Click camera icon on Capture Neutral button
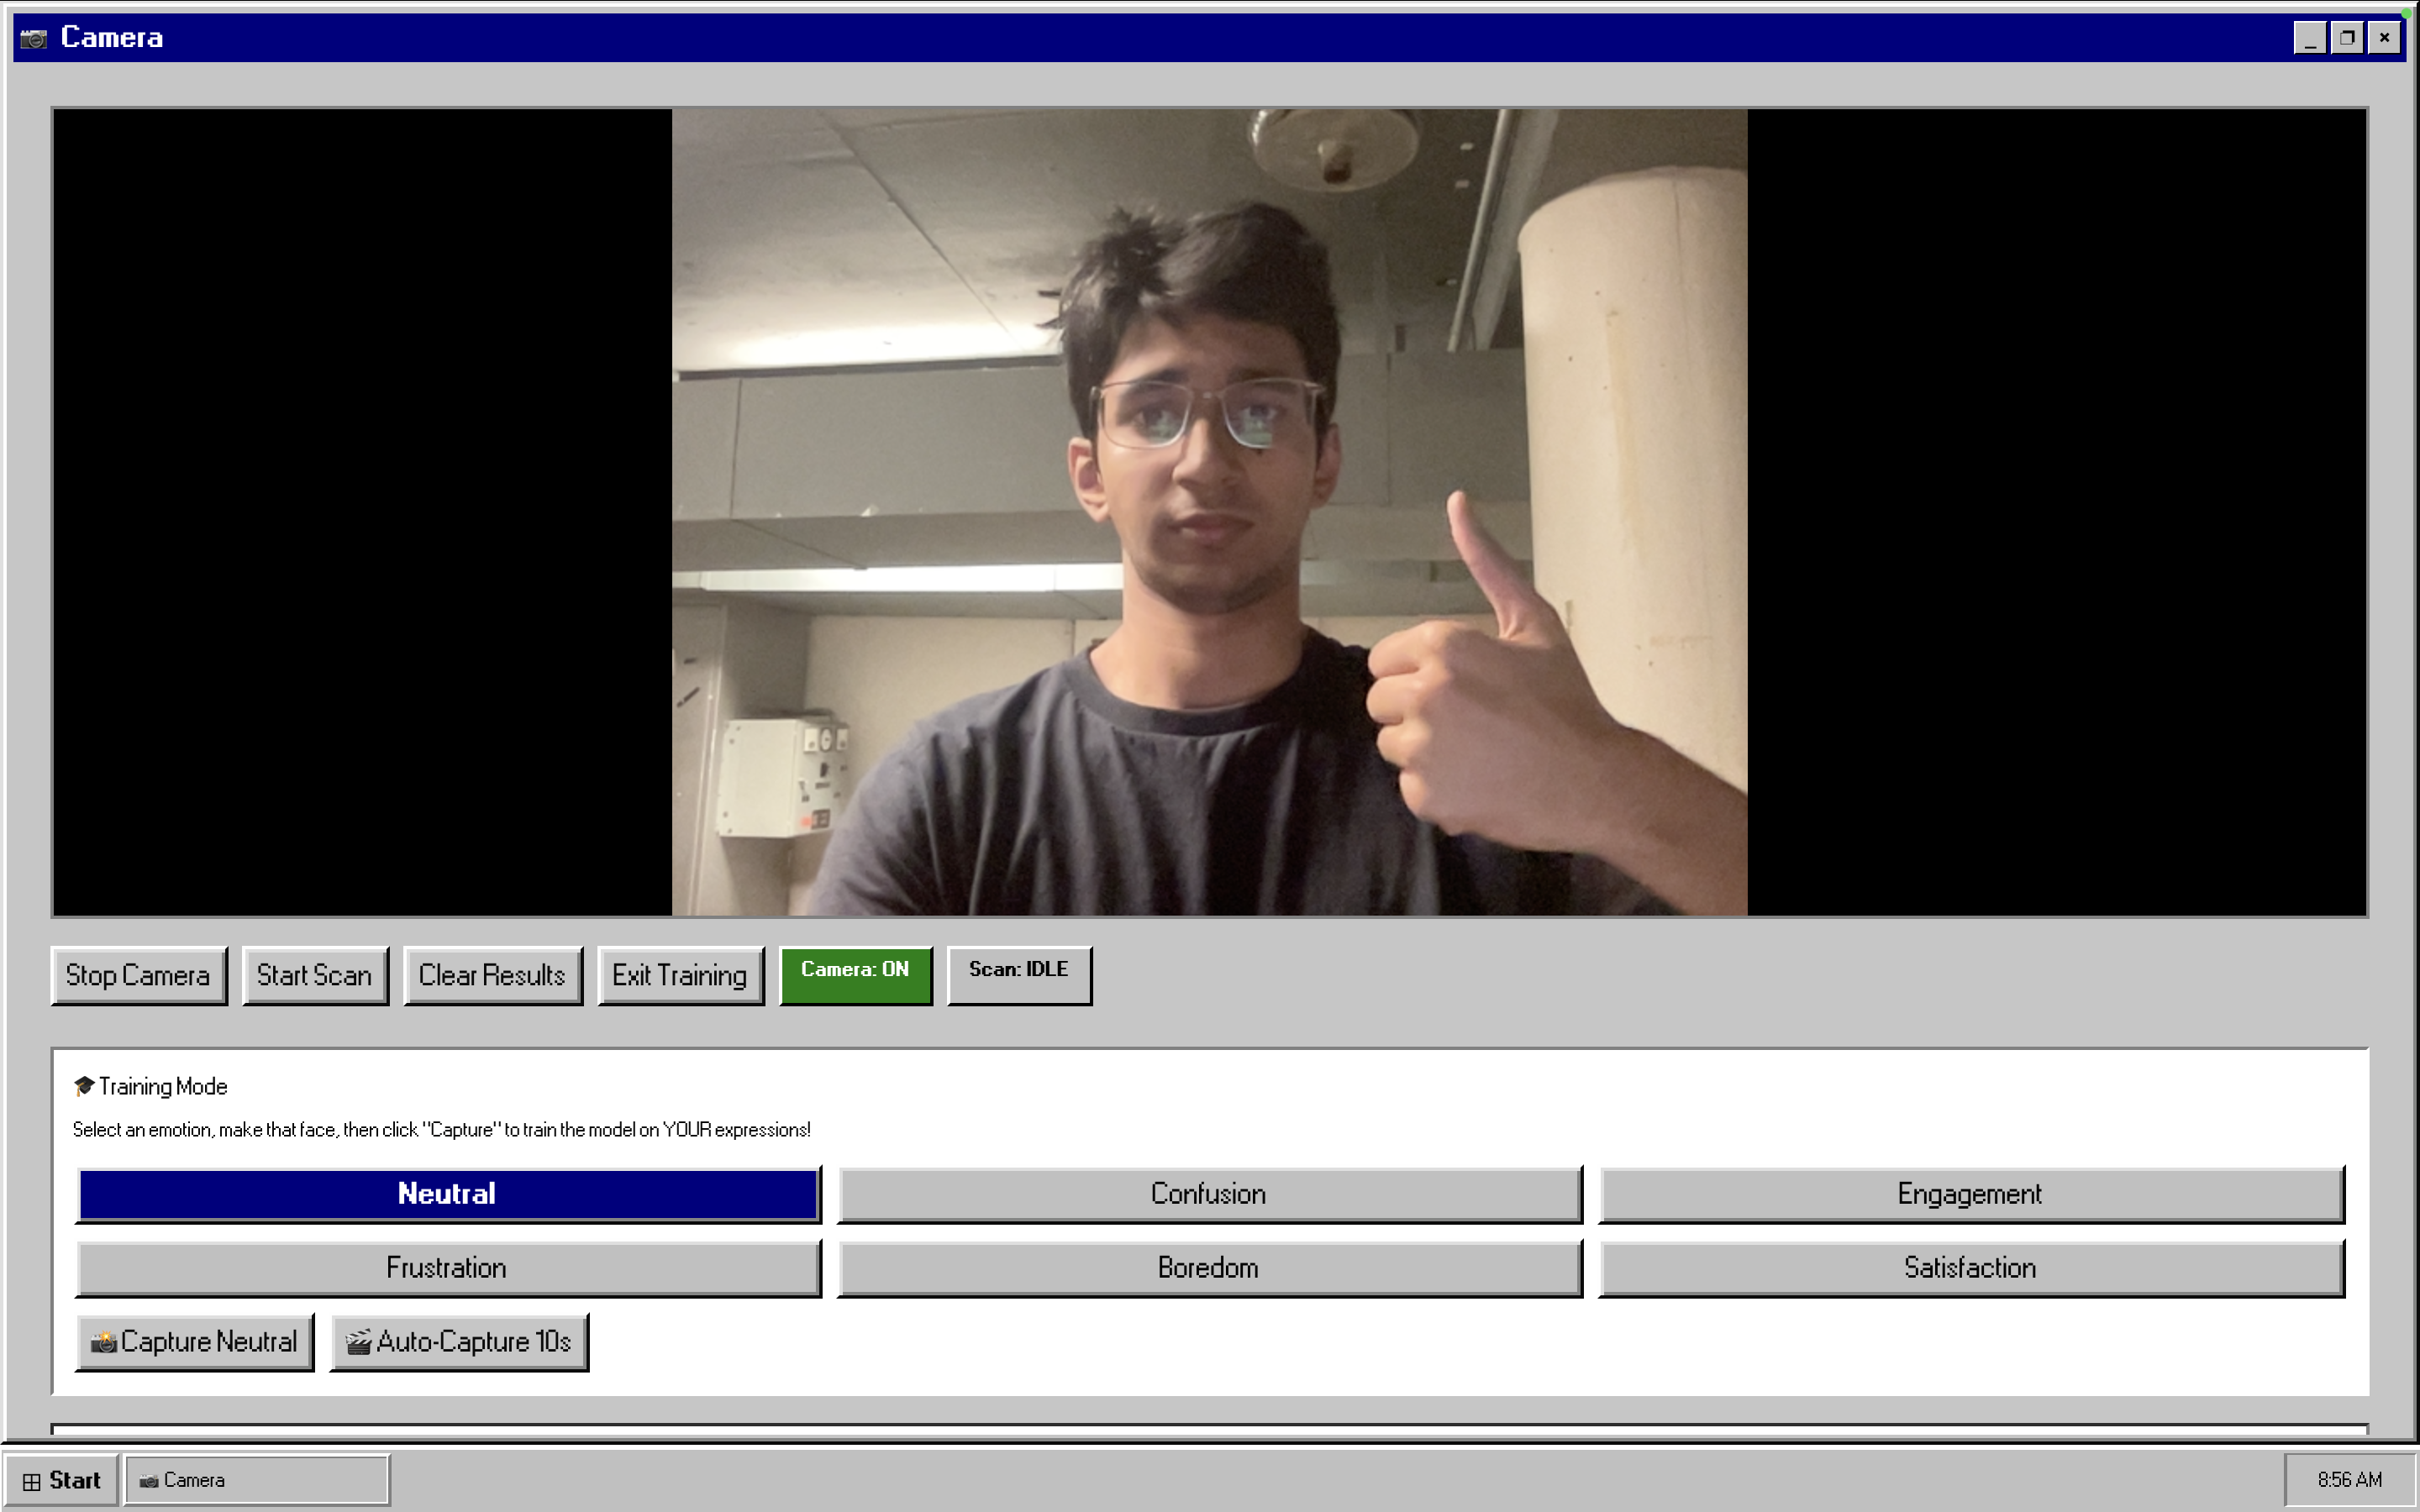Viewport: 2420px width, 1512px height. point(103,1342)
